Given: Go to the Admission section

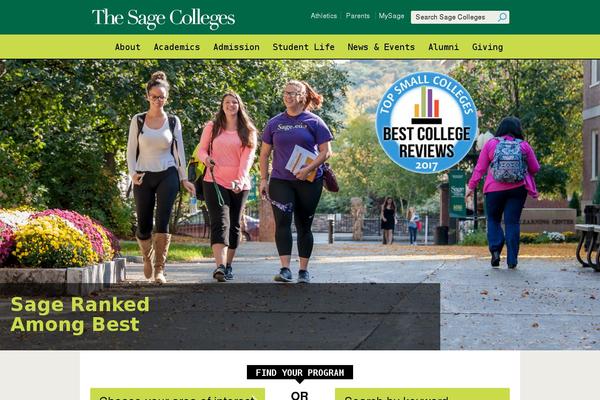Looking at the screenshot, I should tap(236, 47).
